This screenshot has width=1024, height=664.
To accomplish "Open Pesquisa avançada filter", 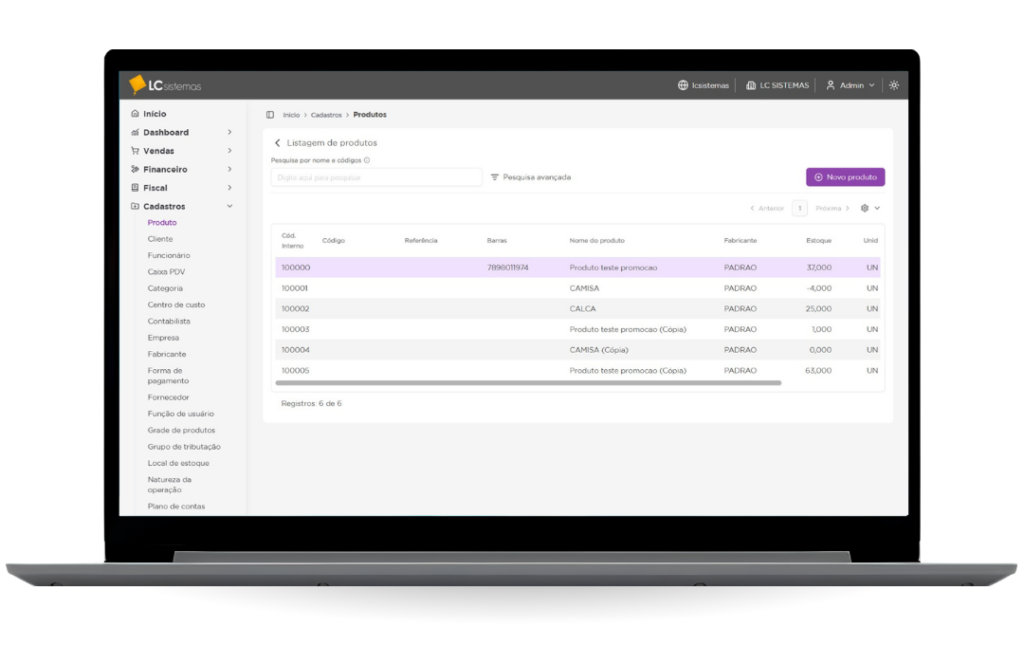I will click(531, 177).
